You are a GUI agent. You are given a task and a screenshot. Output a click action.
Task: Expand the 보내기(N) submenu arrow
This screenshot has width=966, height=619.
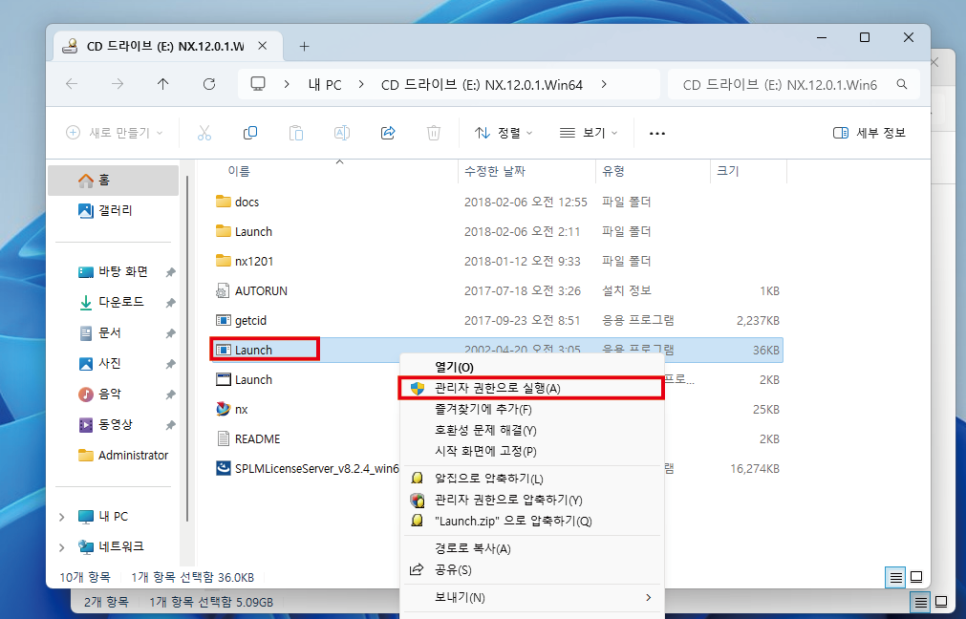647,597
